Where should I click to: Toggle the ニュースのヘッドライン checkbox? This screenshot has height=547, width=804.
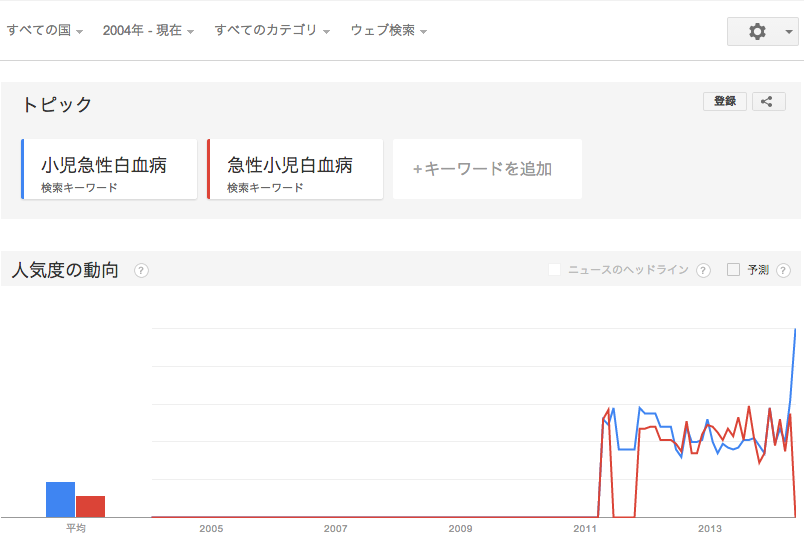(x=554, y=270)
